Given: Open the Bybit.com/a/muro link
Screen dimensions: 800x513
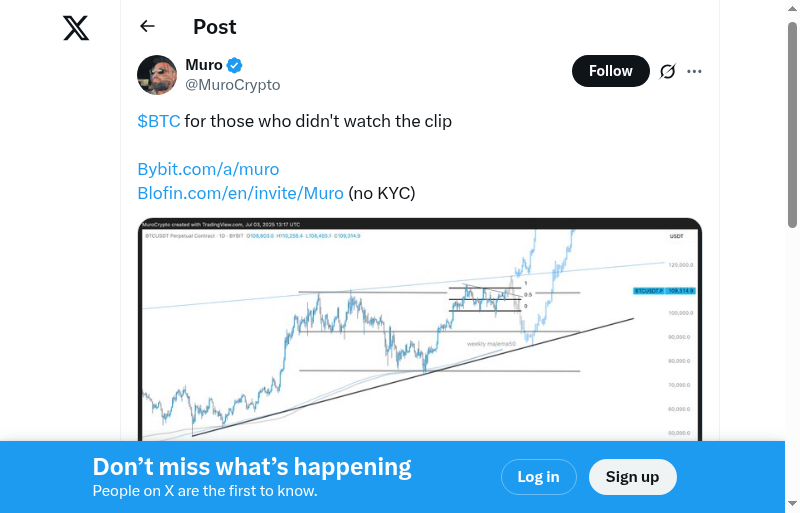Looking at the screenshot, I should 208,169.
